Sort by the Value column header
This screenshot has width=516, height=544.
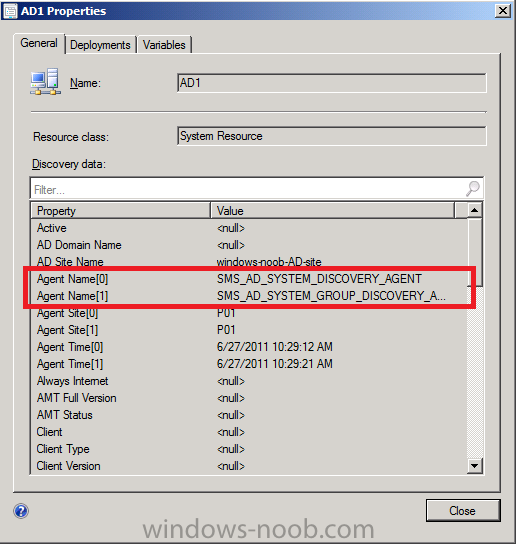click(x=332, y=211)
